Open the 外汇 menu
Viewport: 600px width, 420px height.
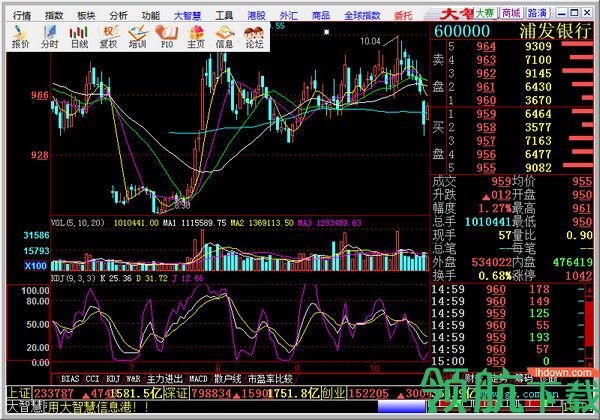(289, 15)
